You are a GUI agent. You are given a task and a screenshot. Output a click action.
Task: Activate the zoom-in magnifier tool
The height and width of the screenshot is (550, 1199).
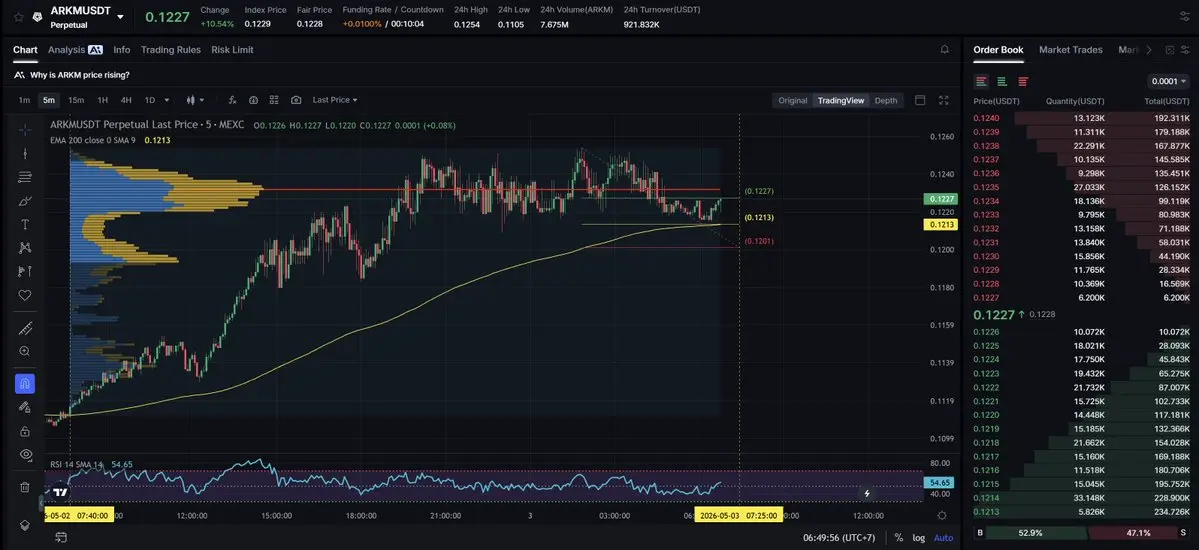coord(24,351)
